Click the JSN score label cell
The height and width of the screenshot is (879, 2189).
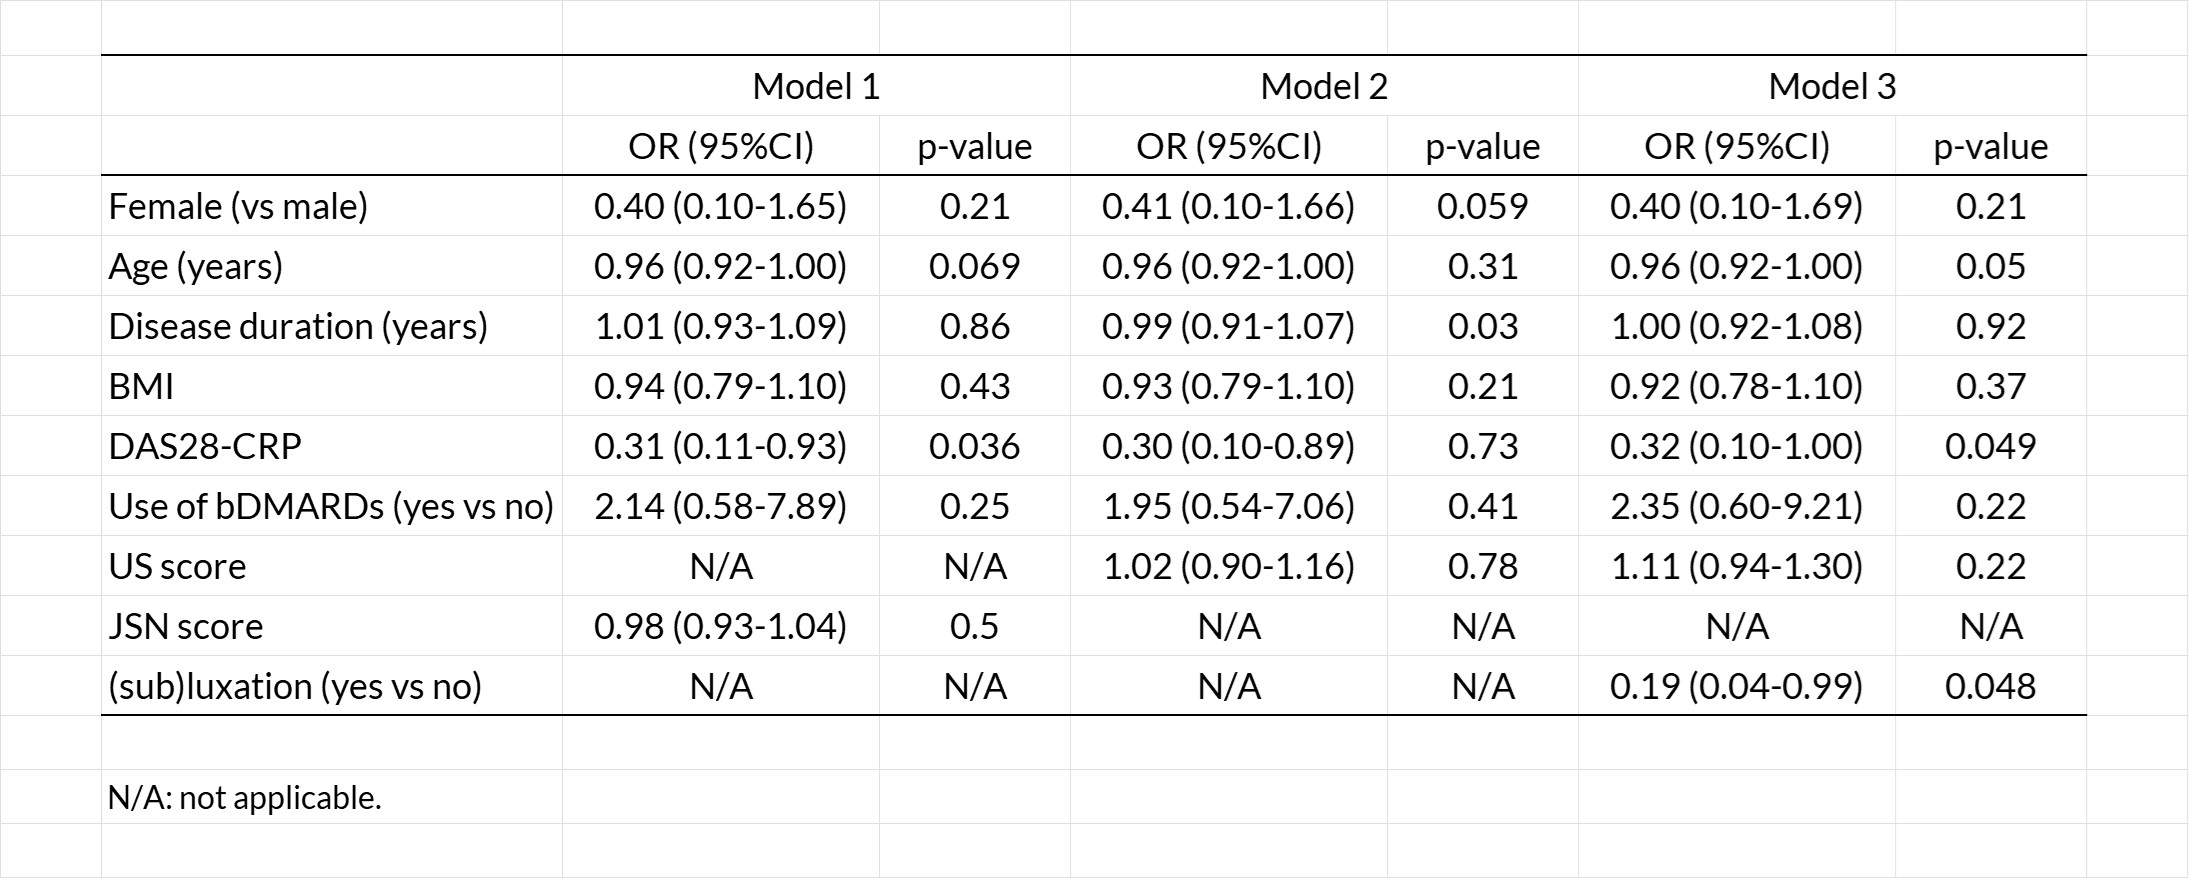tap(186, 627)
